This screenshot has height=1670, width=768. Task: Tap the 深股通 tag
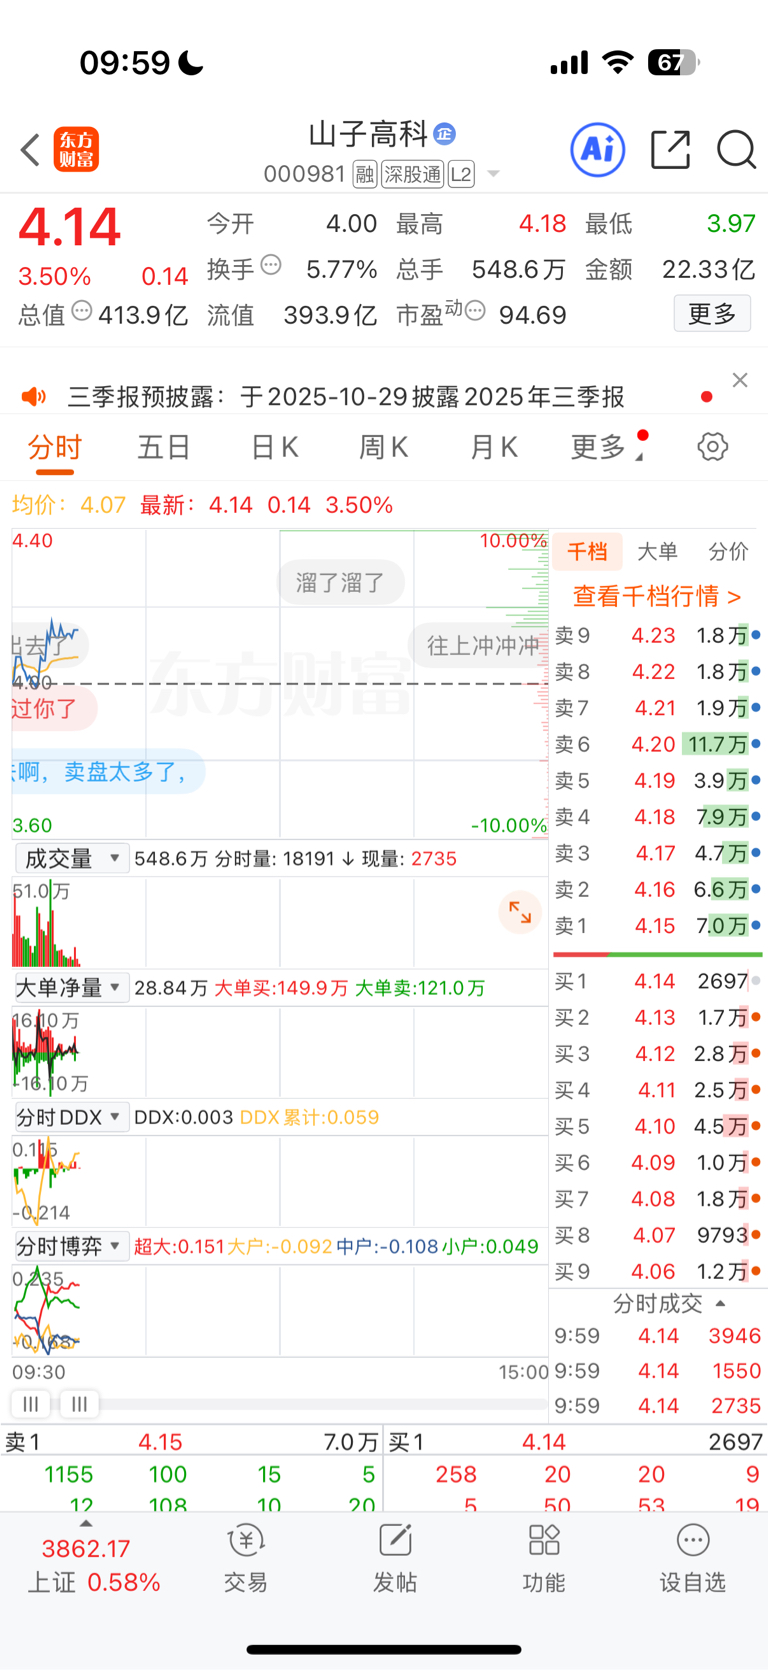(x=412, y=175)
